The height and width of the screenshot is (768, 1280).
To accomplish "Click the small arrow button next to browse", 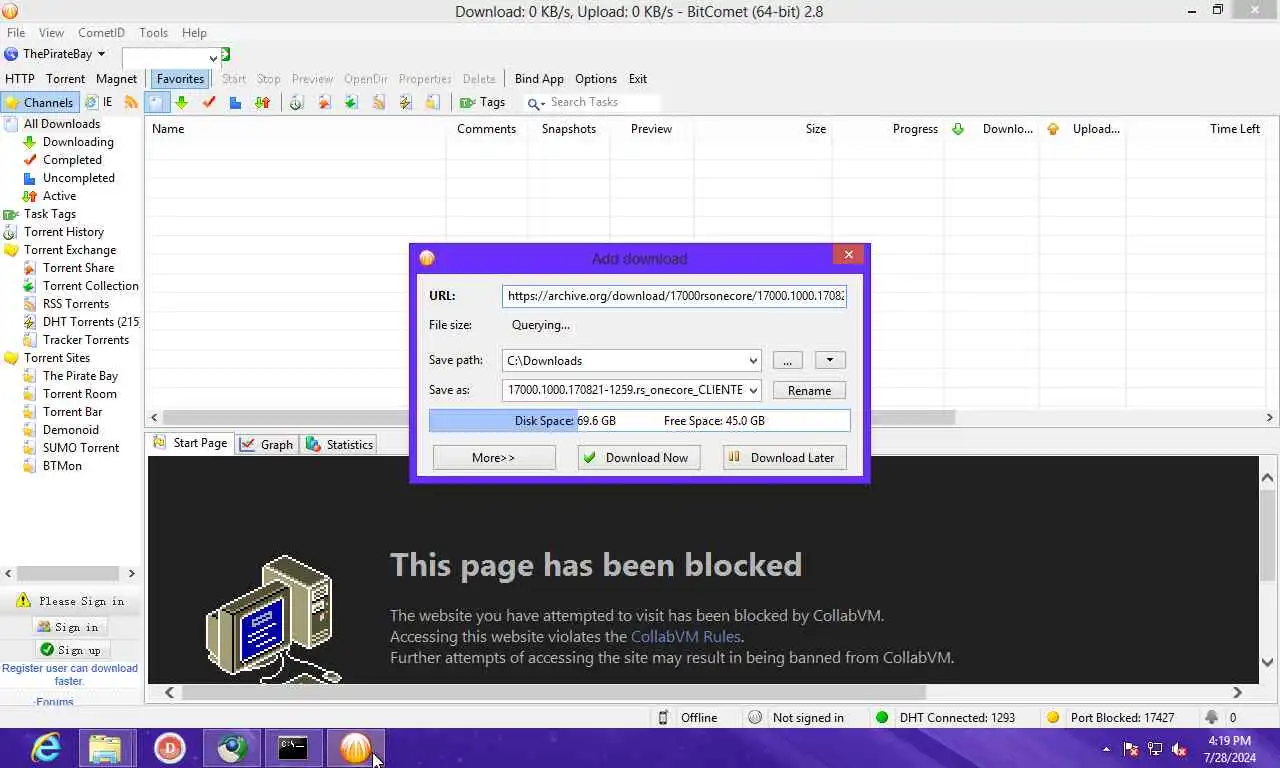I will (x=830, y=360).
